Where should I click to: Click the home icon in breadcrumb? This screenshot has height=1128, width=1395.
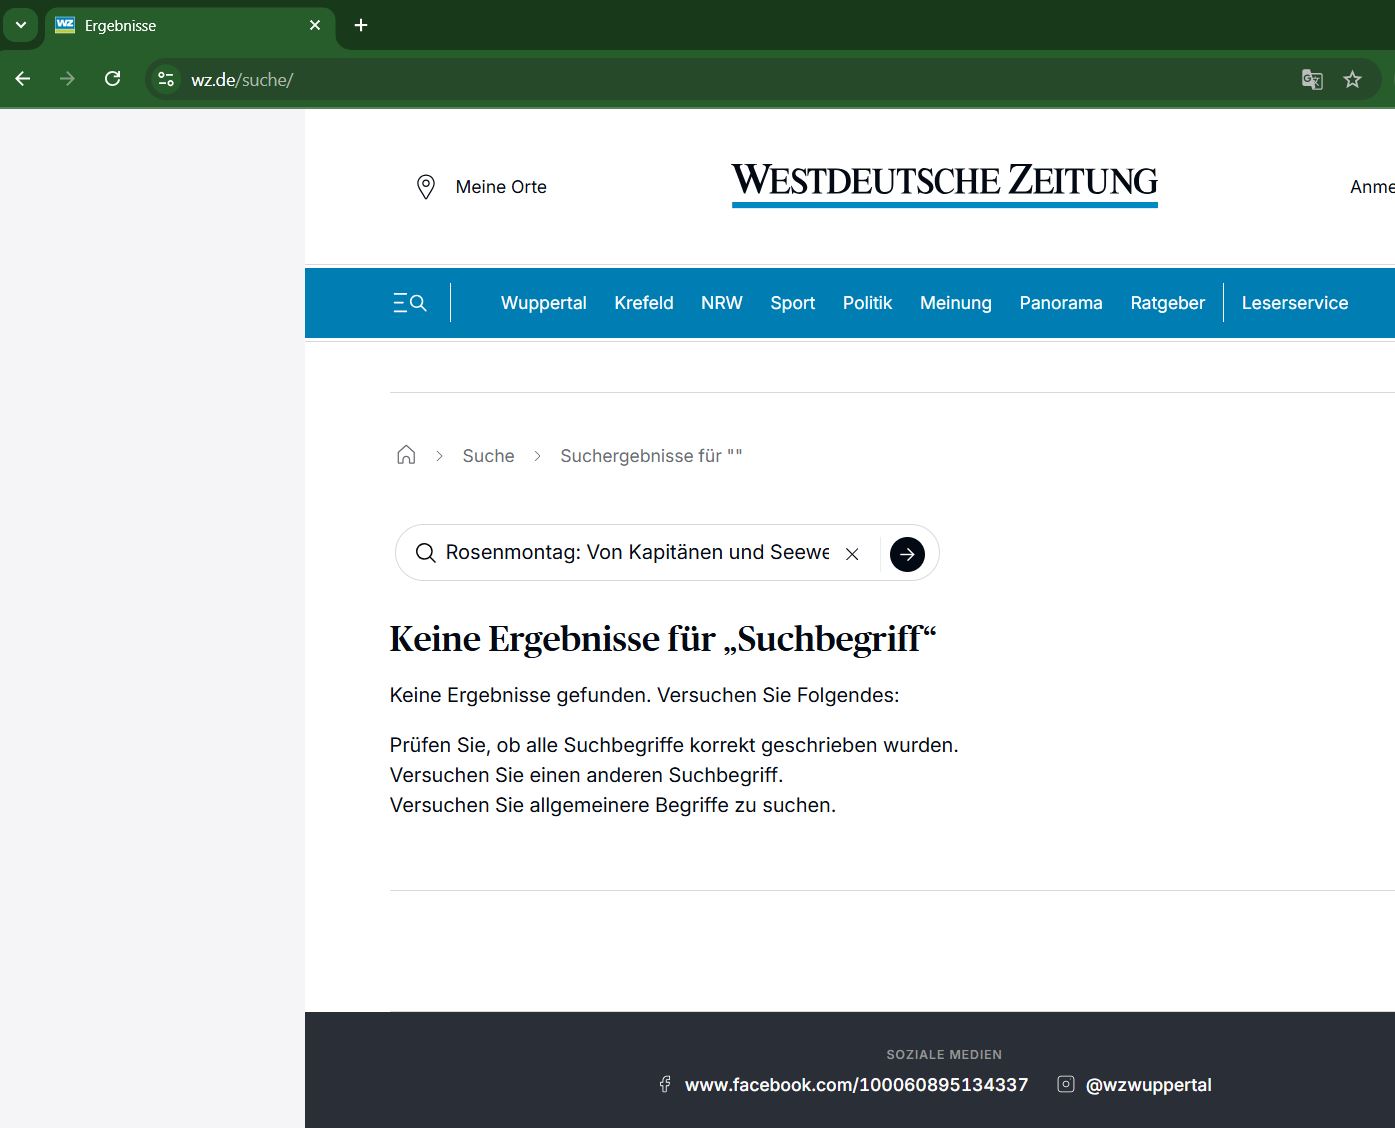[406, 456]
